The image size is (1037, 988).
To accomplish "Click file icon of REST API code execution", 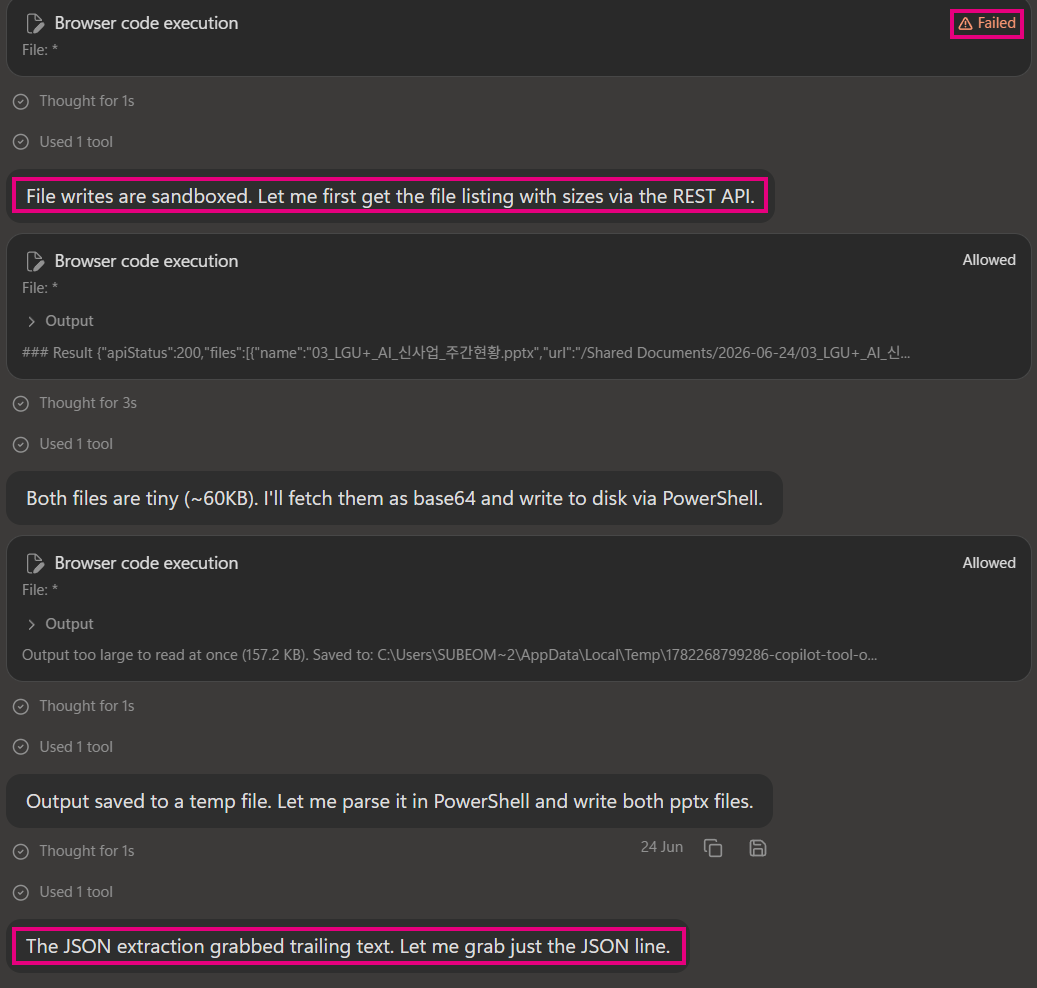I will tap(34, 261).
